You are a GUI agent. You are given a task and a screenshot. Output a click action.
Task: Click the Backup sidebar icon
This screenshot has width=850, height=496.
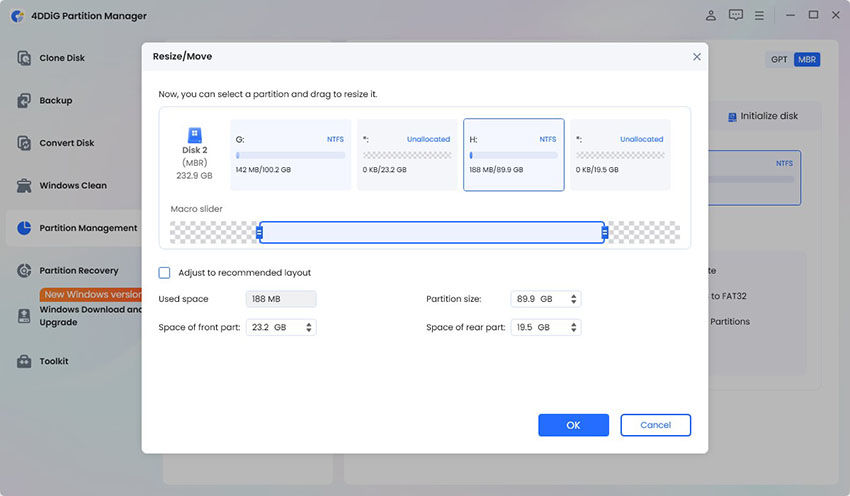click(x=24, y=100)
